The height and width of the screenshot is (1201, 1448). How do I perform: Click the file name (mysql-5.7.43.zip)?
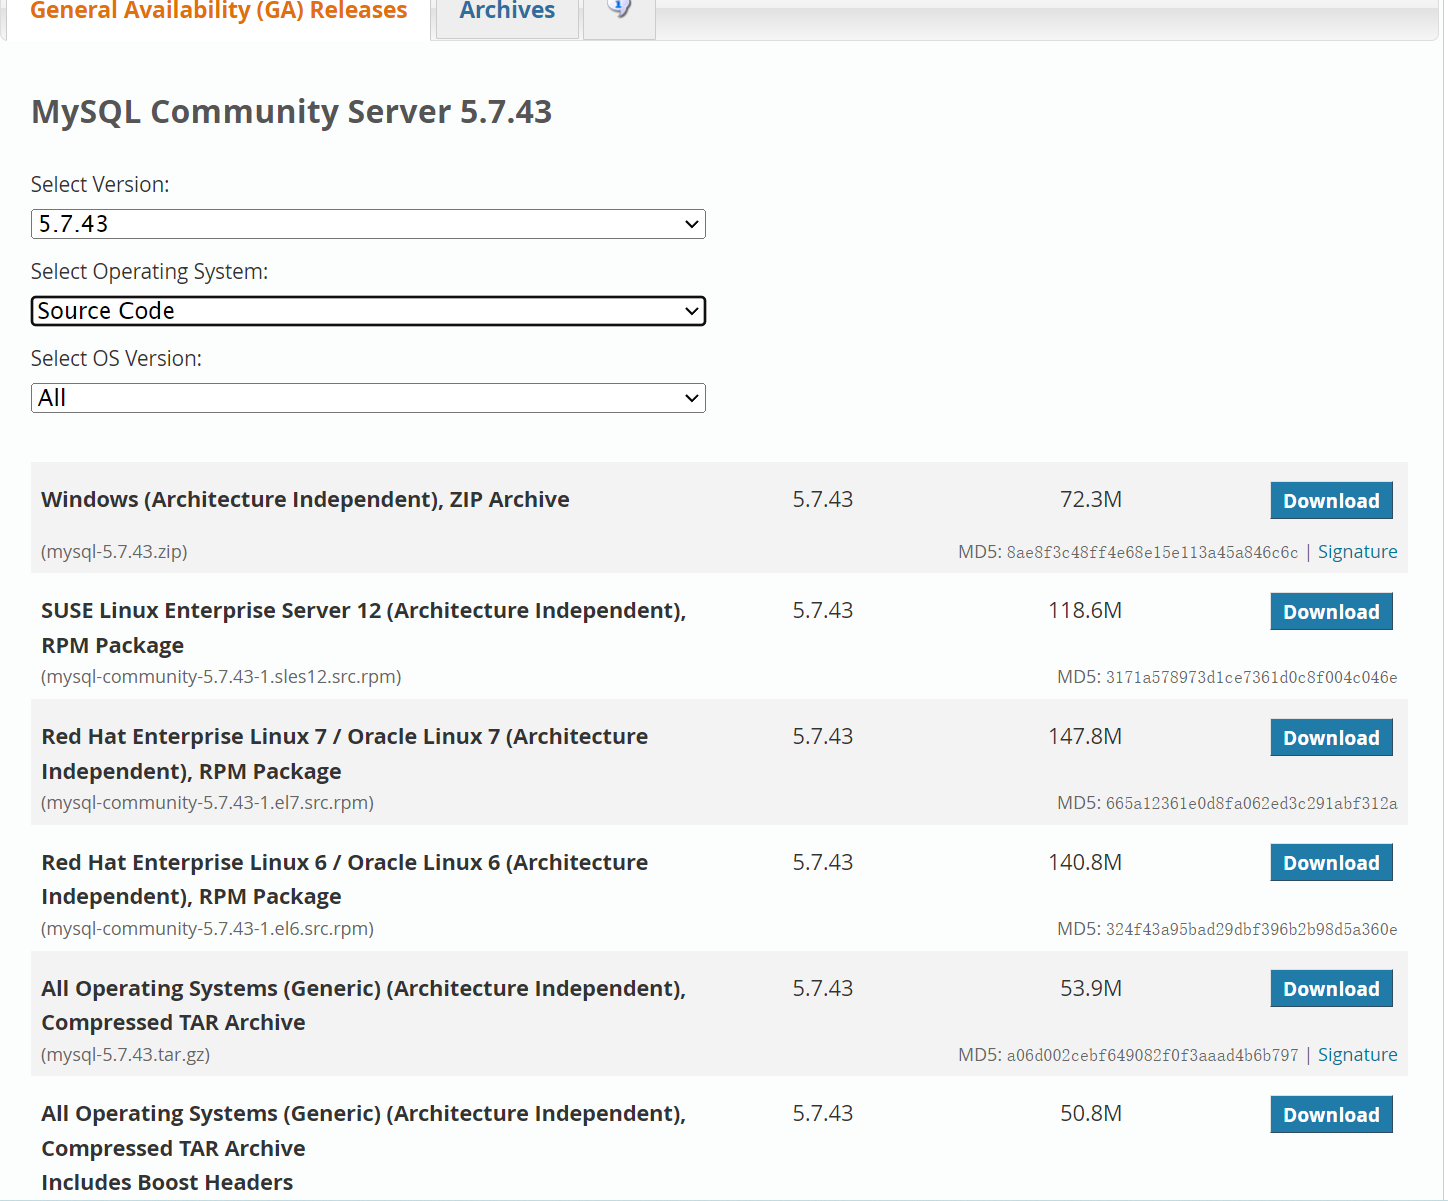(114, 552)
